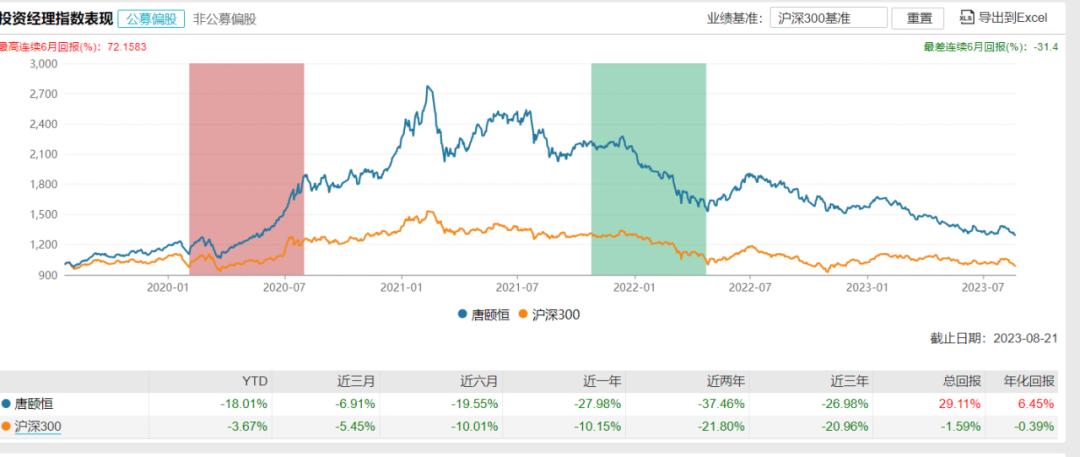Toggle the 唐颐恒 series in the chart legend
The width and height of the screenshot is (1080, 457).
[486, 314]
